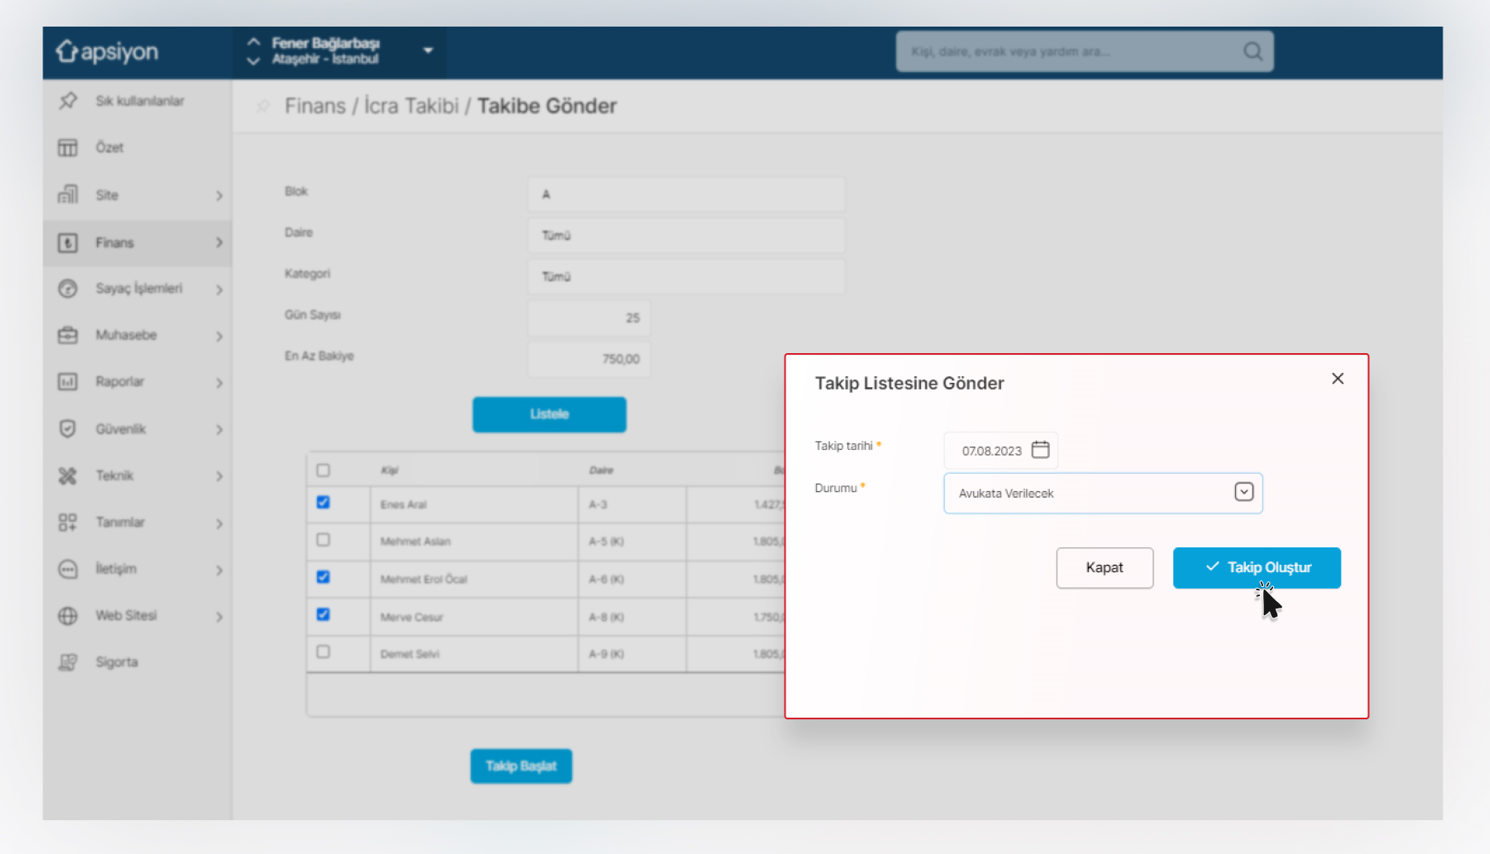Expand the Teknik chevron

[219, 477]
